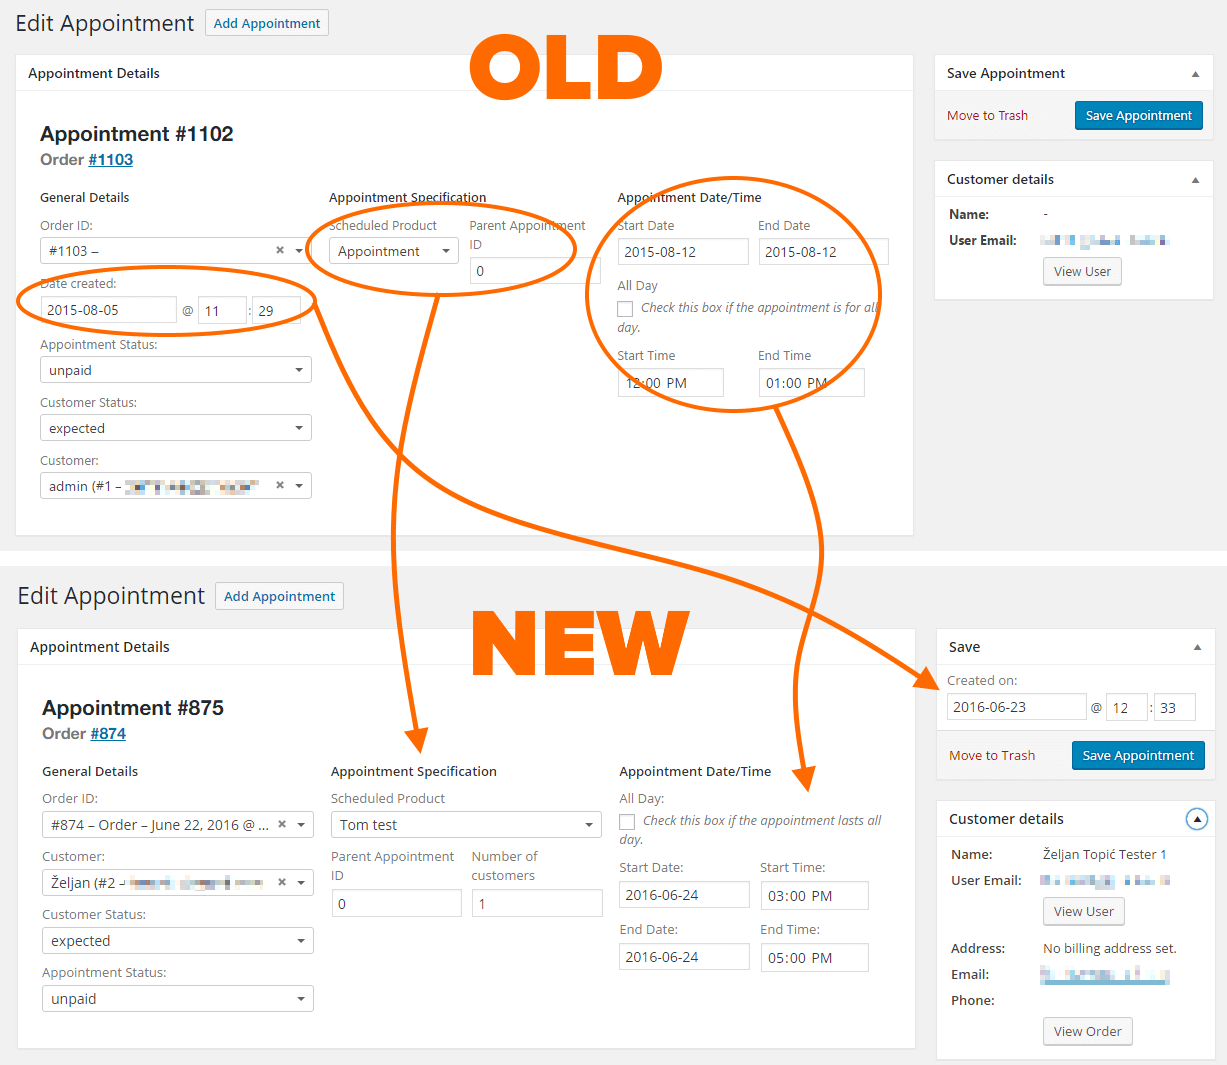Viewport: 1227px width, 1065px height.
Task: Clear the #1103 order selection with the x
Action: coord(280,250)
